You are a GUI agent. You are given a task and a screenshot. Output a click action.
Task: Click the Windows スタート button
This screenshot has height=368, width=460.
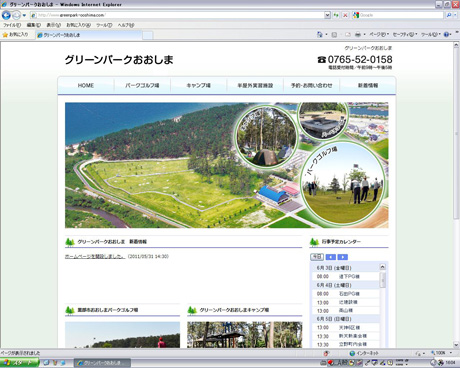(x=19, y=363)
